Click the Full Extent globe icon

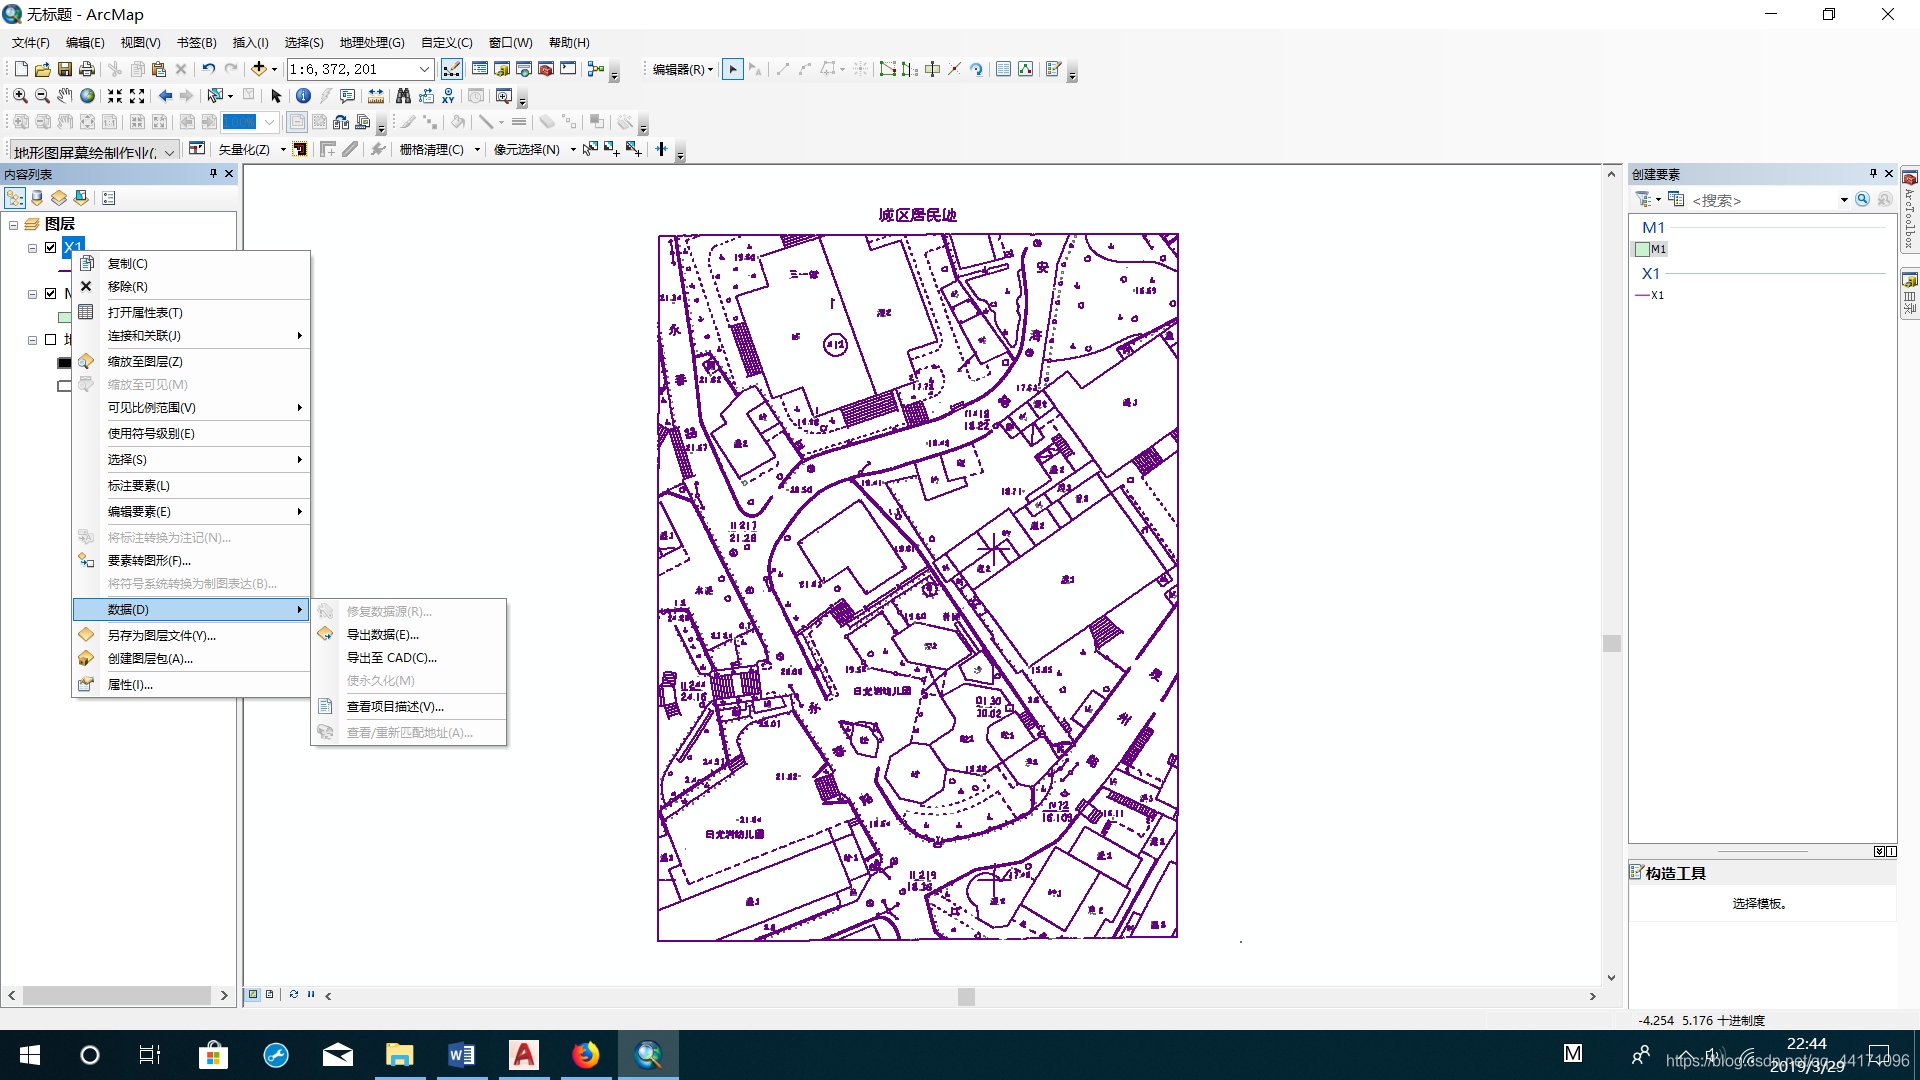click(88, 96)
